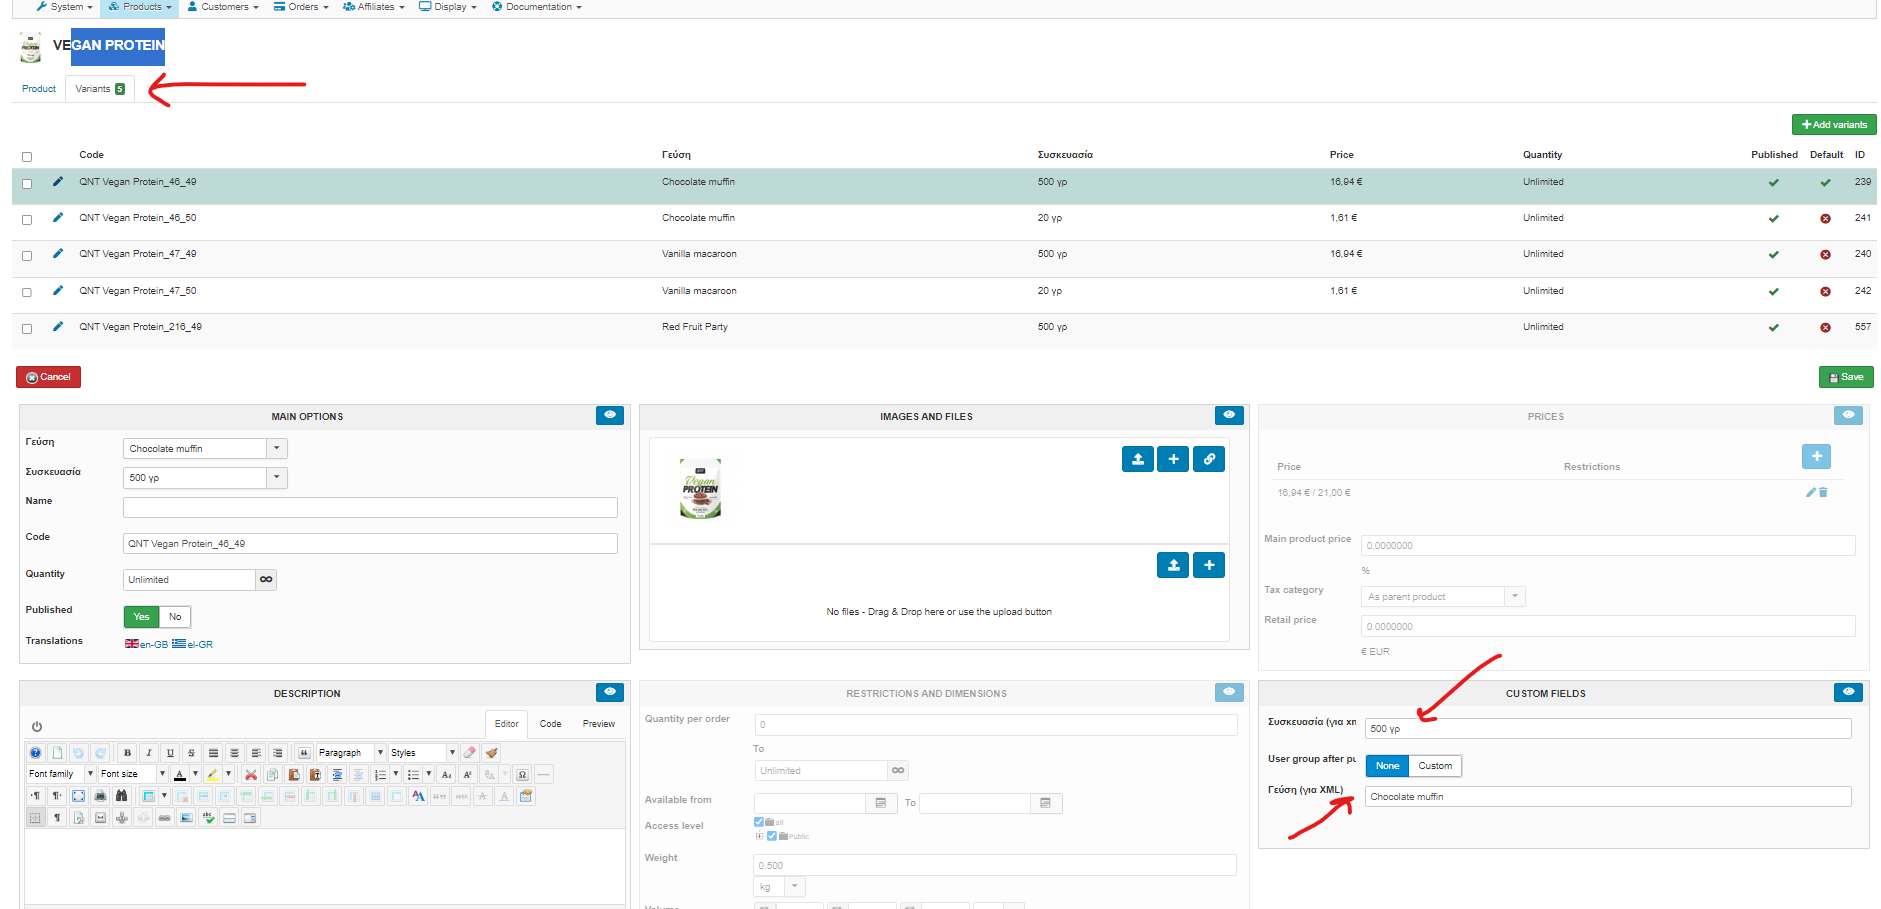1881x909 pixels.
Task: Insert special character omega symbol
Action: (x=522, y=774)
